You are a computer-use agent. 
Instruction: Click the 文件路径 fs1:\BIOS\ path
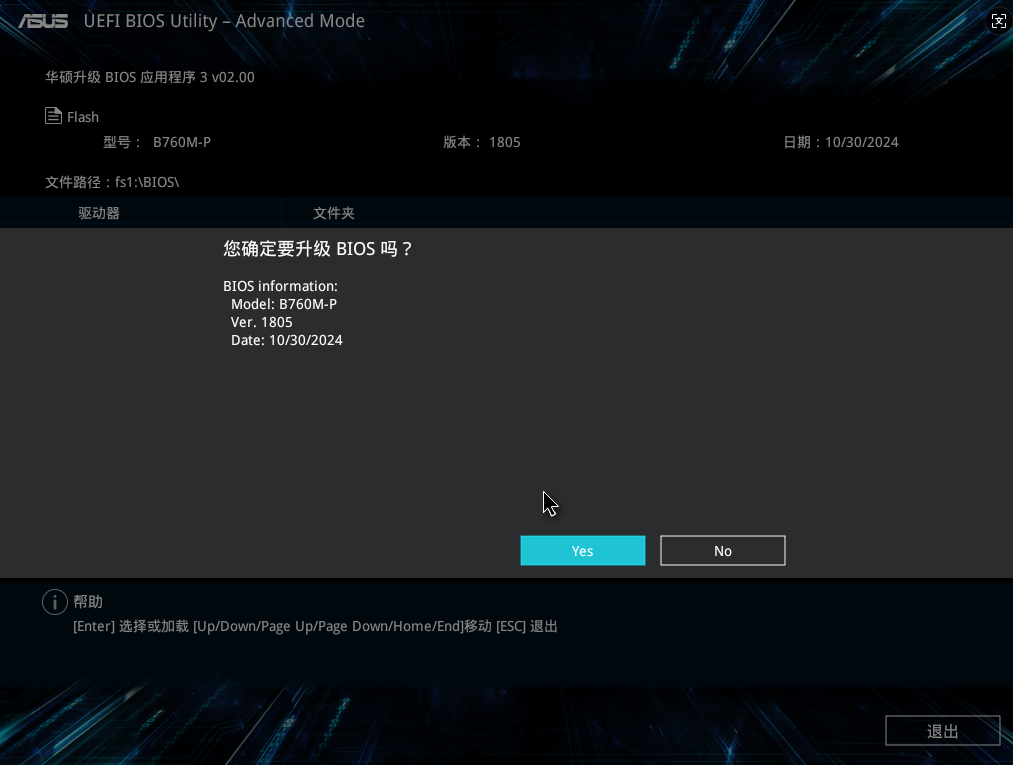pos(112,182)
